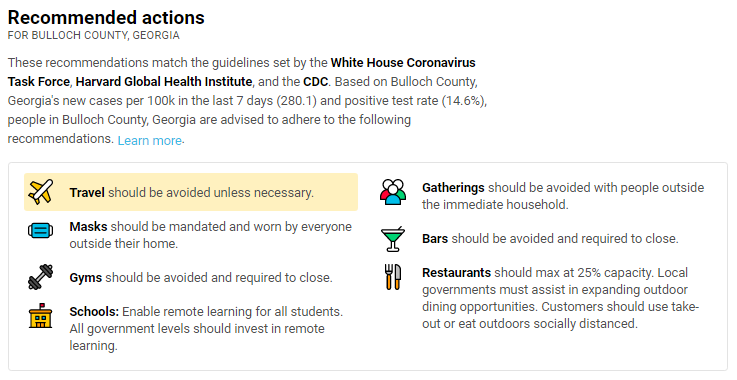Click White House Coronavirus Task Force text
The image size is (737, 380).
[242, 72]
